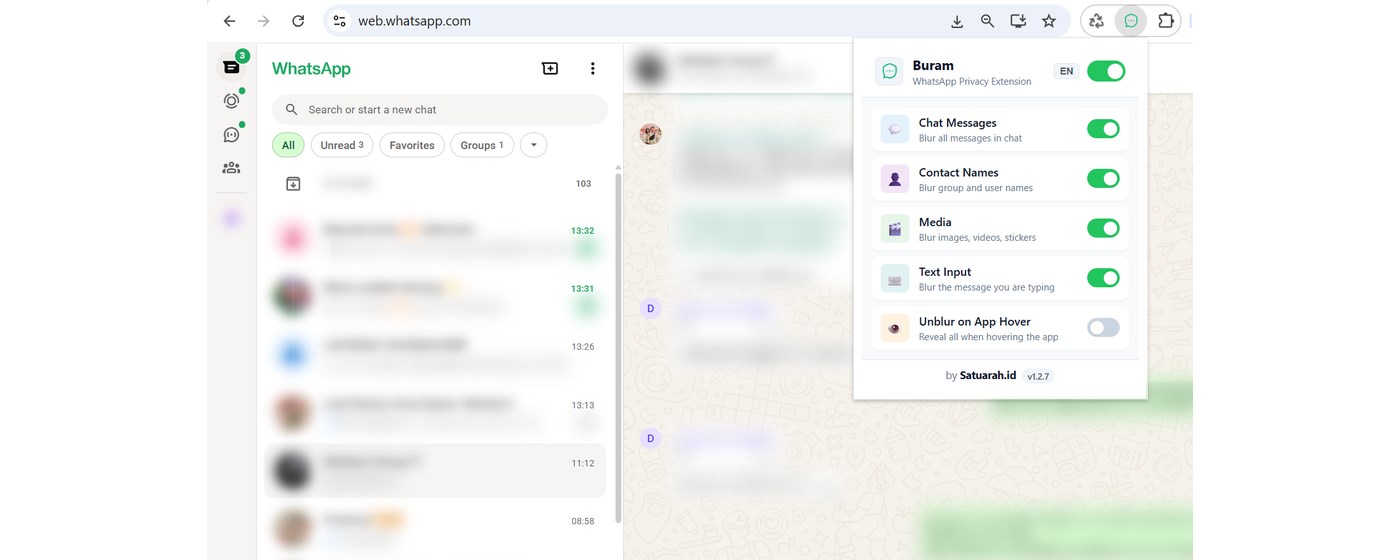Click the chat list vertical scrollbar

click(x=617, y=347)
